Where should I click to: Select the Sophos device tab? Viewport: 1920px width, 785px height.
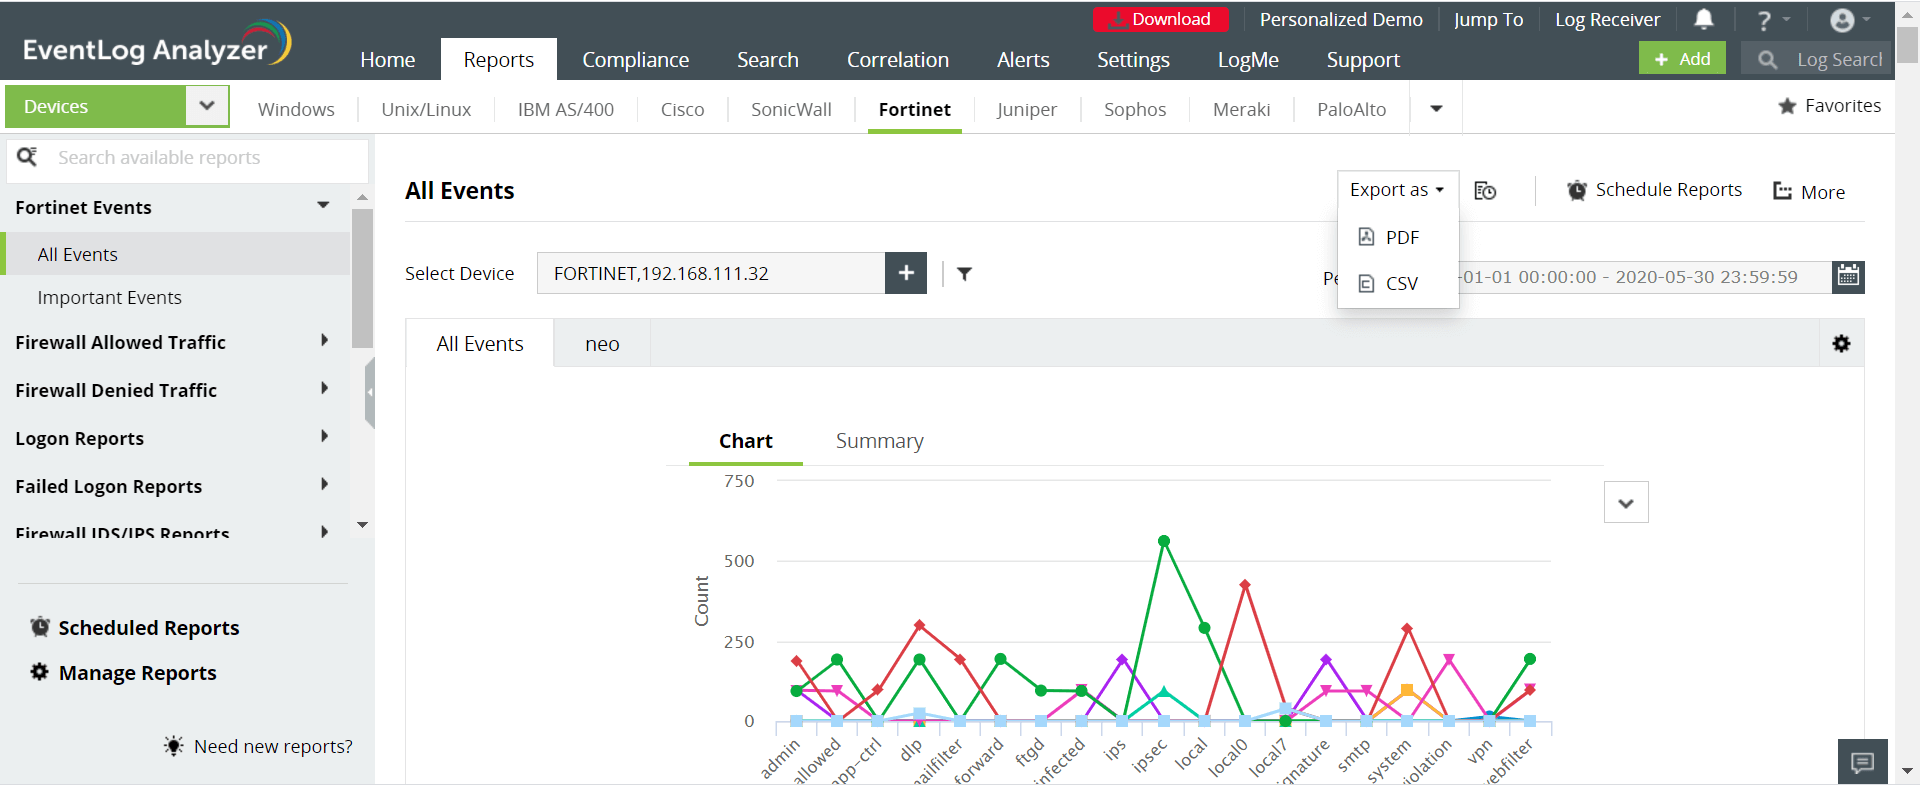(1135, 110)
